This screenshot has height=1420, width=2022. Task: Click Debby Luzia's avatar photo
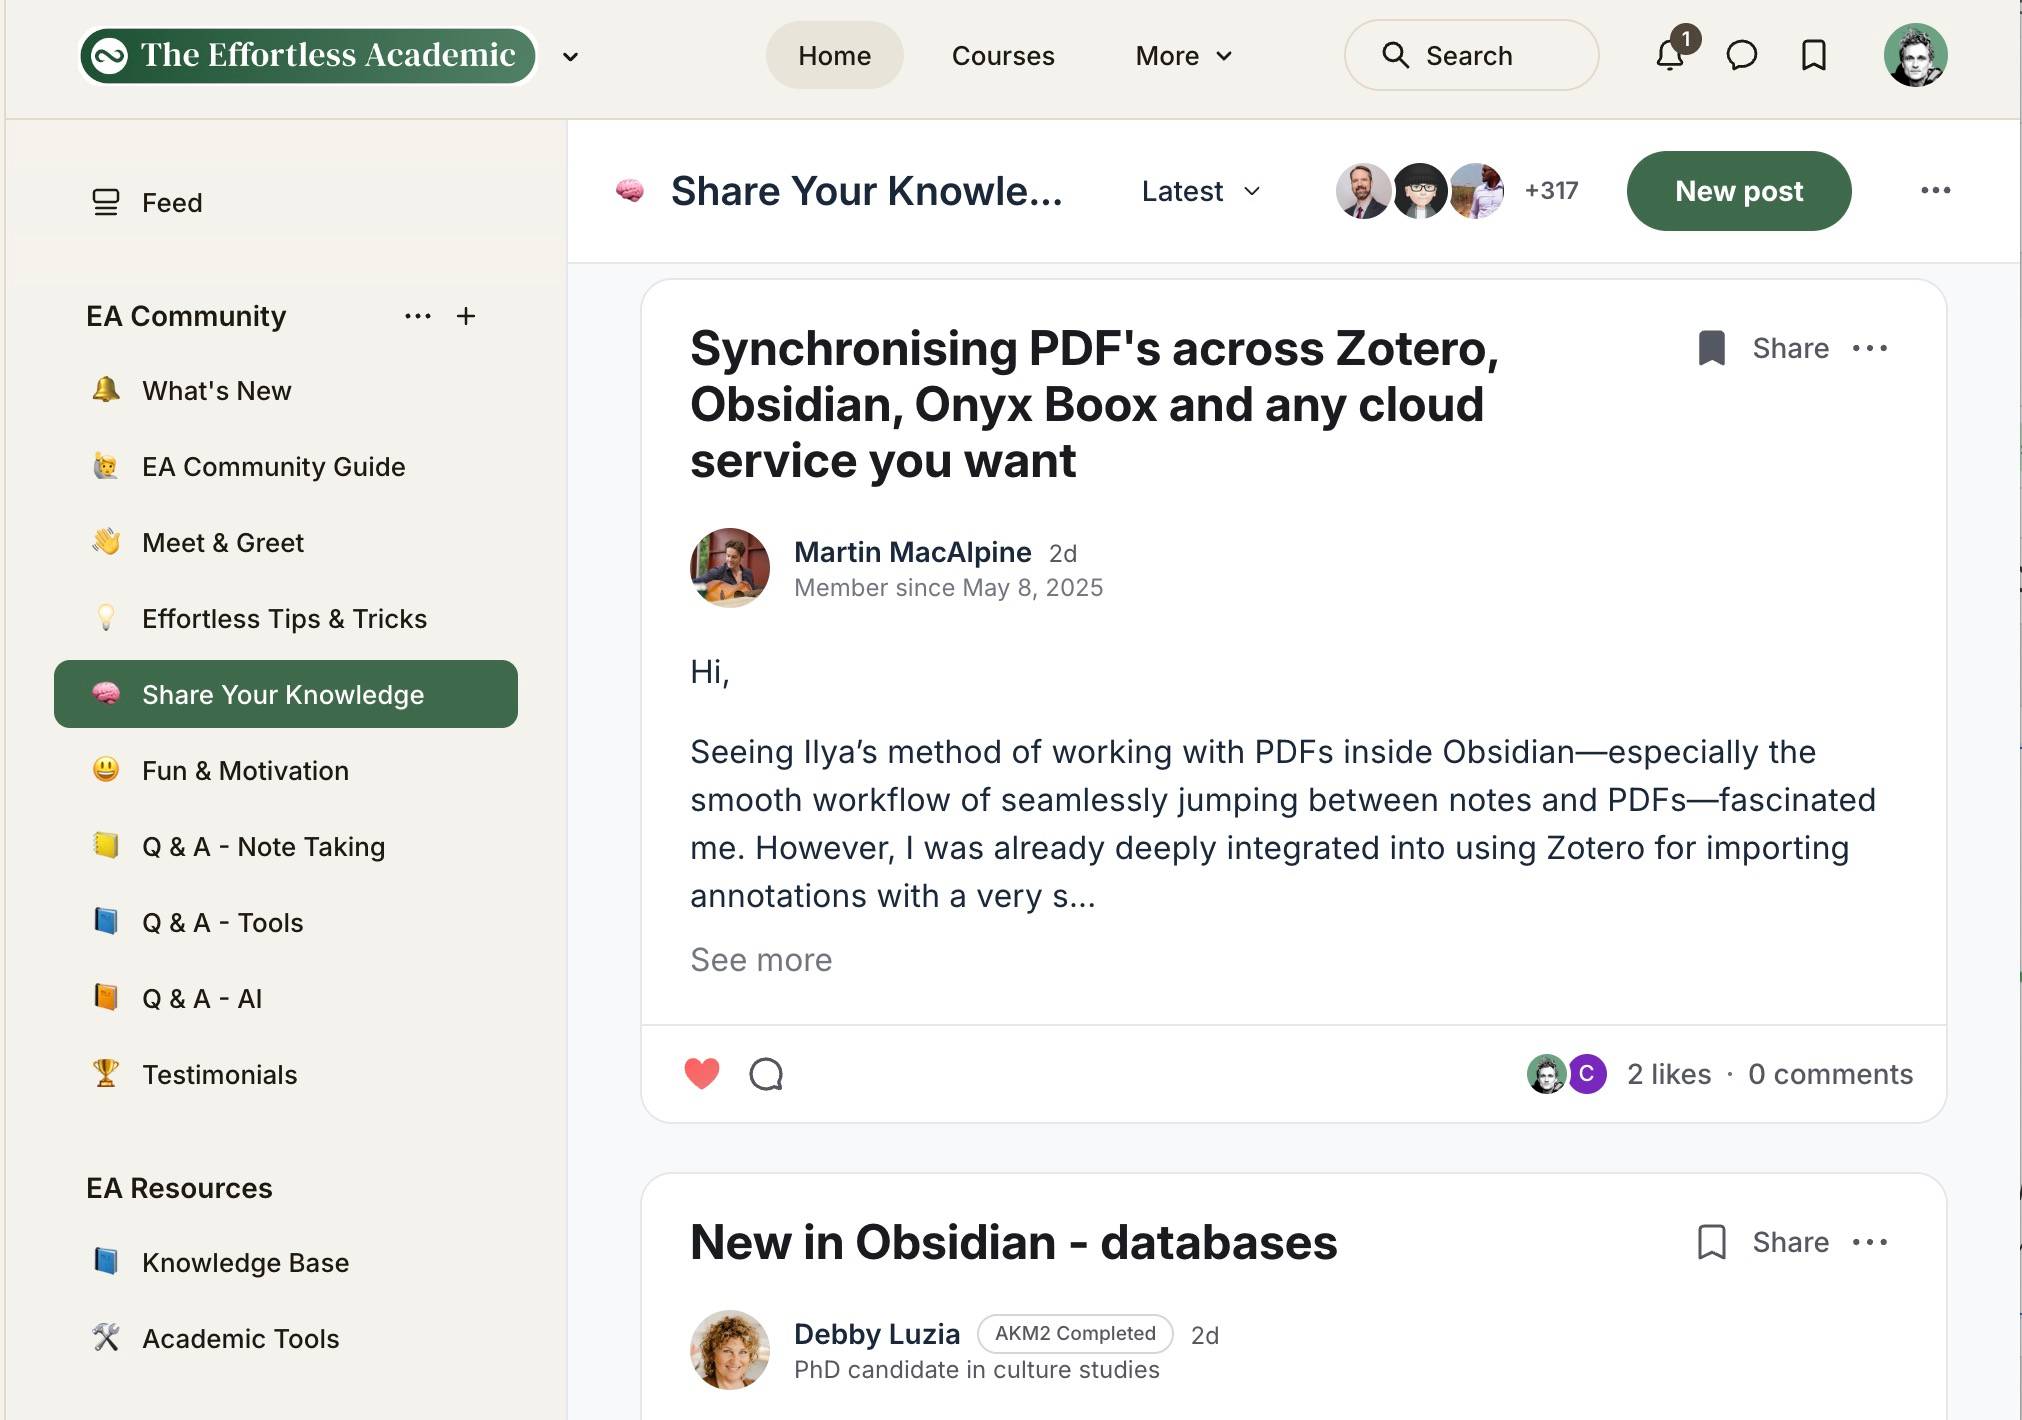tap(730, 1350)
